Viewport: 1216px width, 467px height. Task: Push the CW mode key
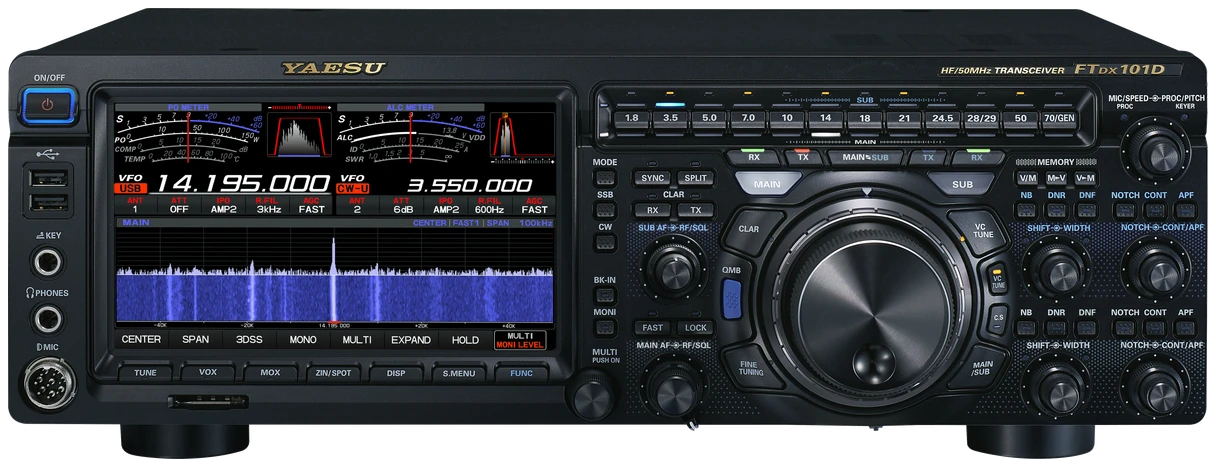coord(604,243)
